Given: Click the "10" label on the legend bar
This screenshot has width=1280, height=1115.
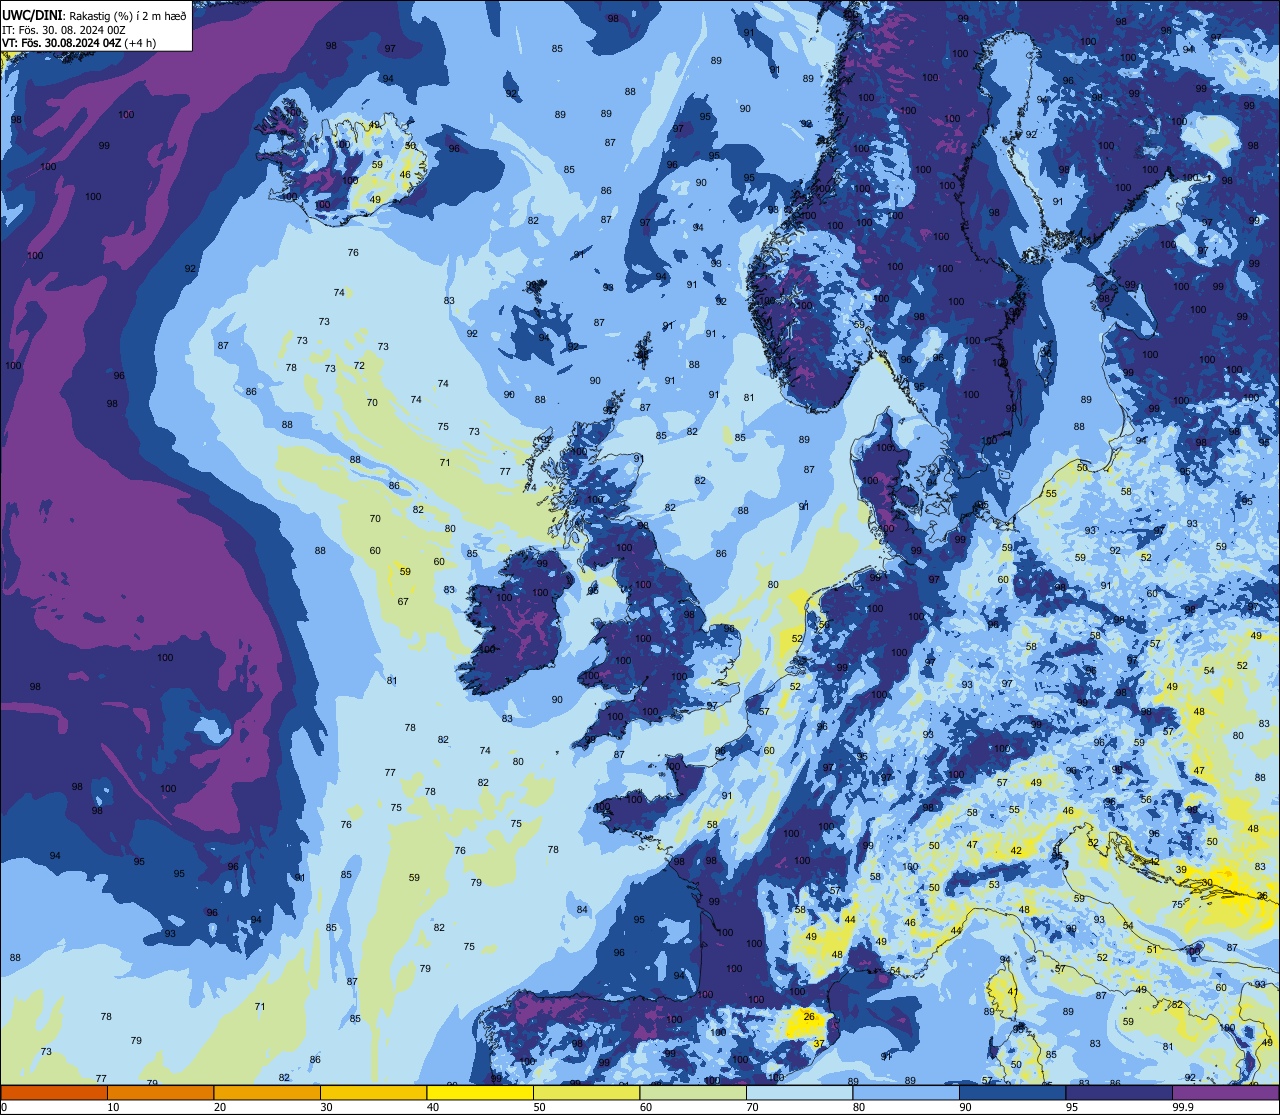Looking at the screenshot, I should 113,1107.
